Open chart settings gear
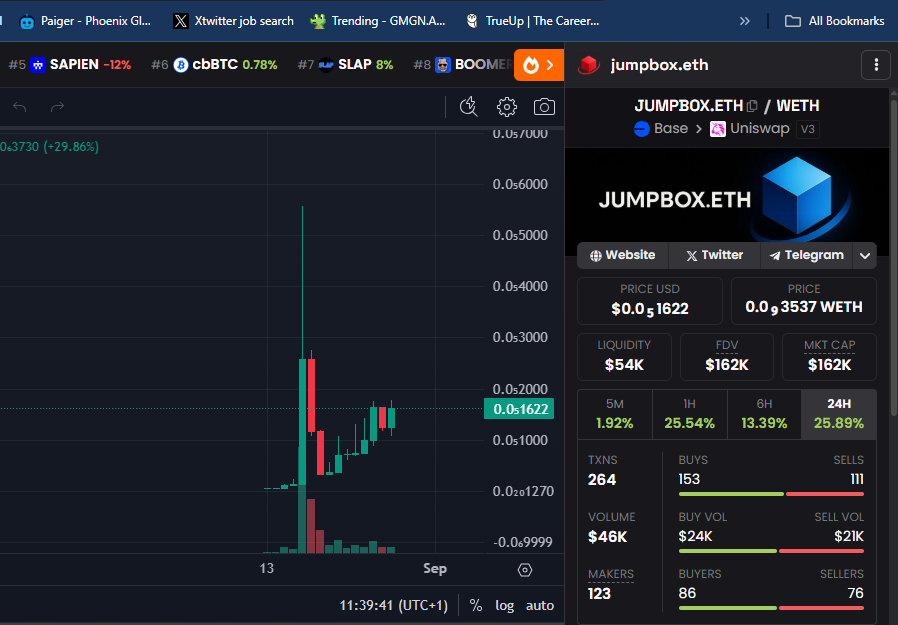 pos(507,107)
